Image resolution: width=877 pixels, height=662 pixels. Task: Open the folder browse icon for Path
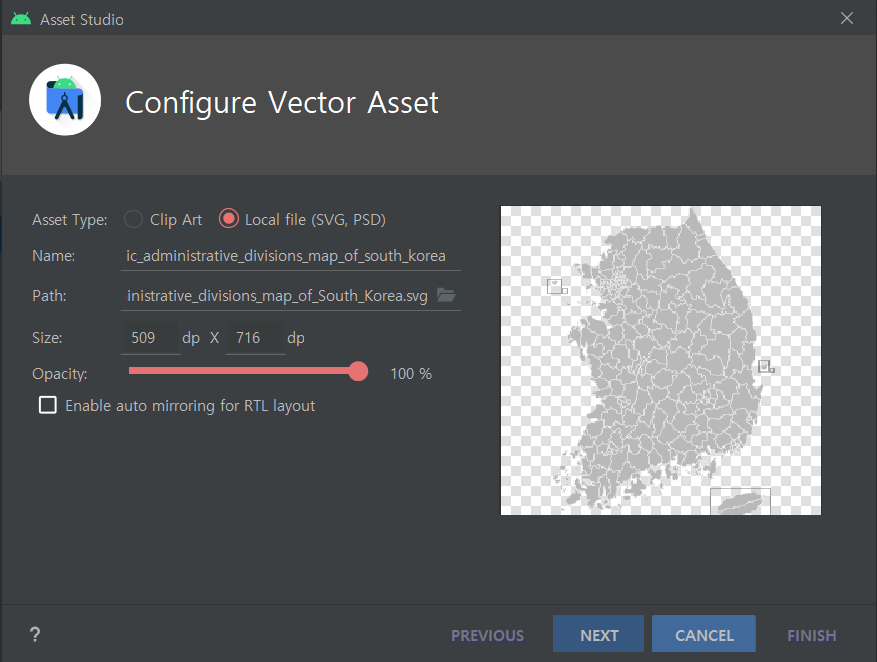tap(446, 295)
